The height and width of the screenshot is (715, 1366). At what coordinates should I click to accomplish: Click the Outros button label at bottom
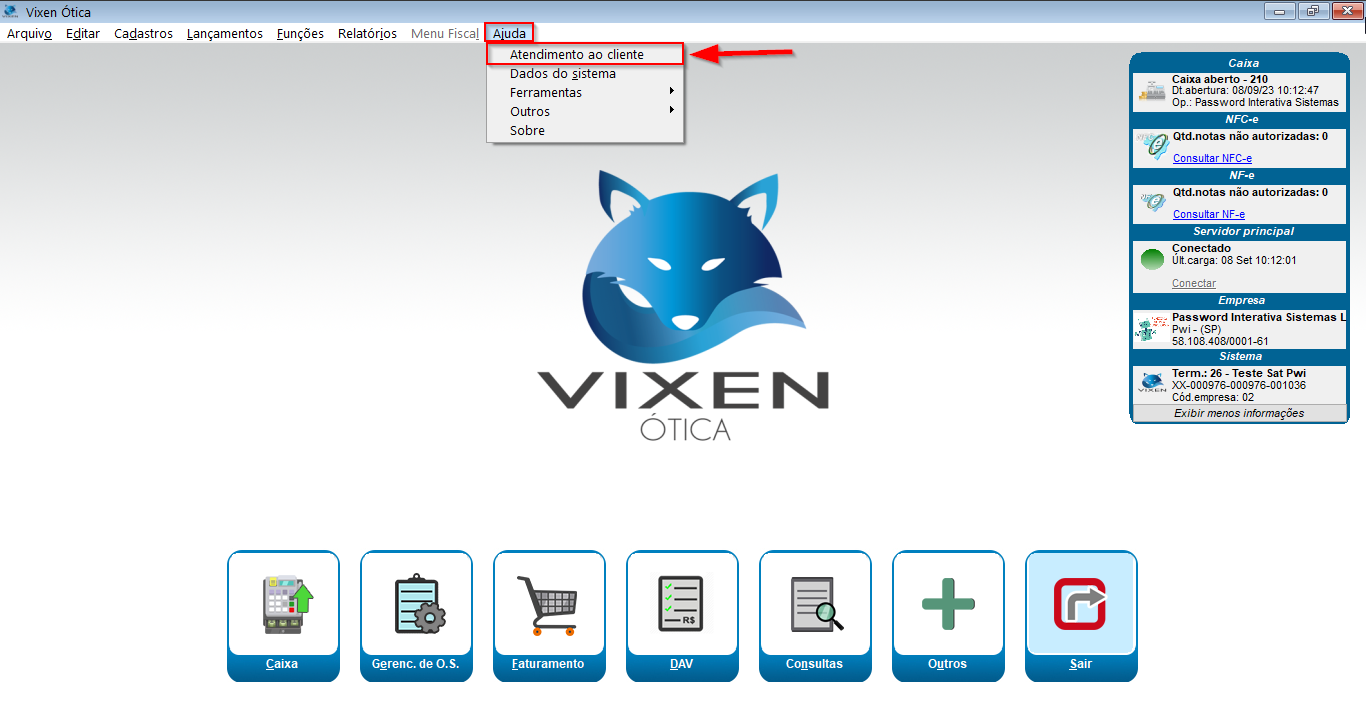pos(947,664)
